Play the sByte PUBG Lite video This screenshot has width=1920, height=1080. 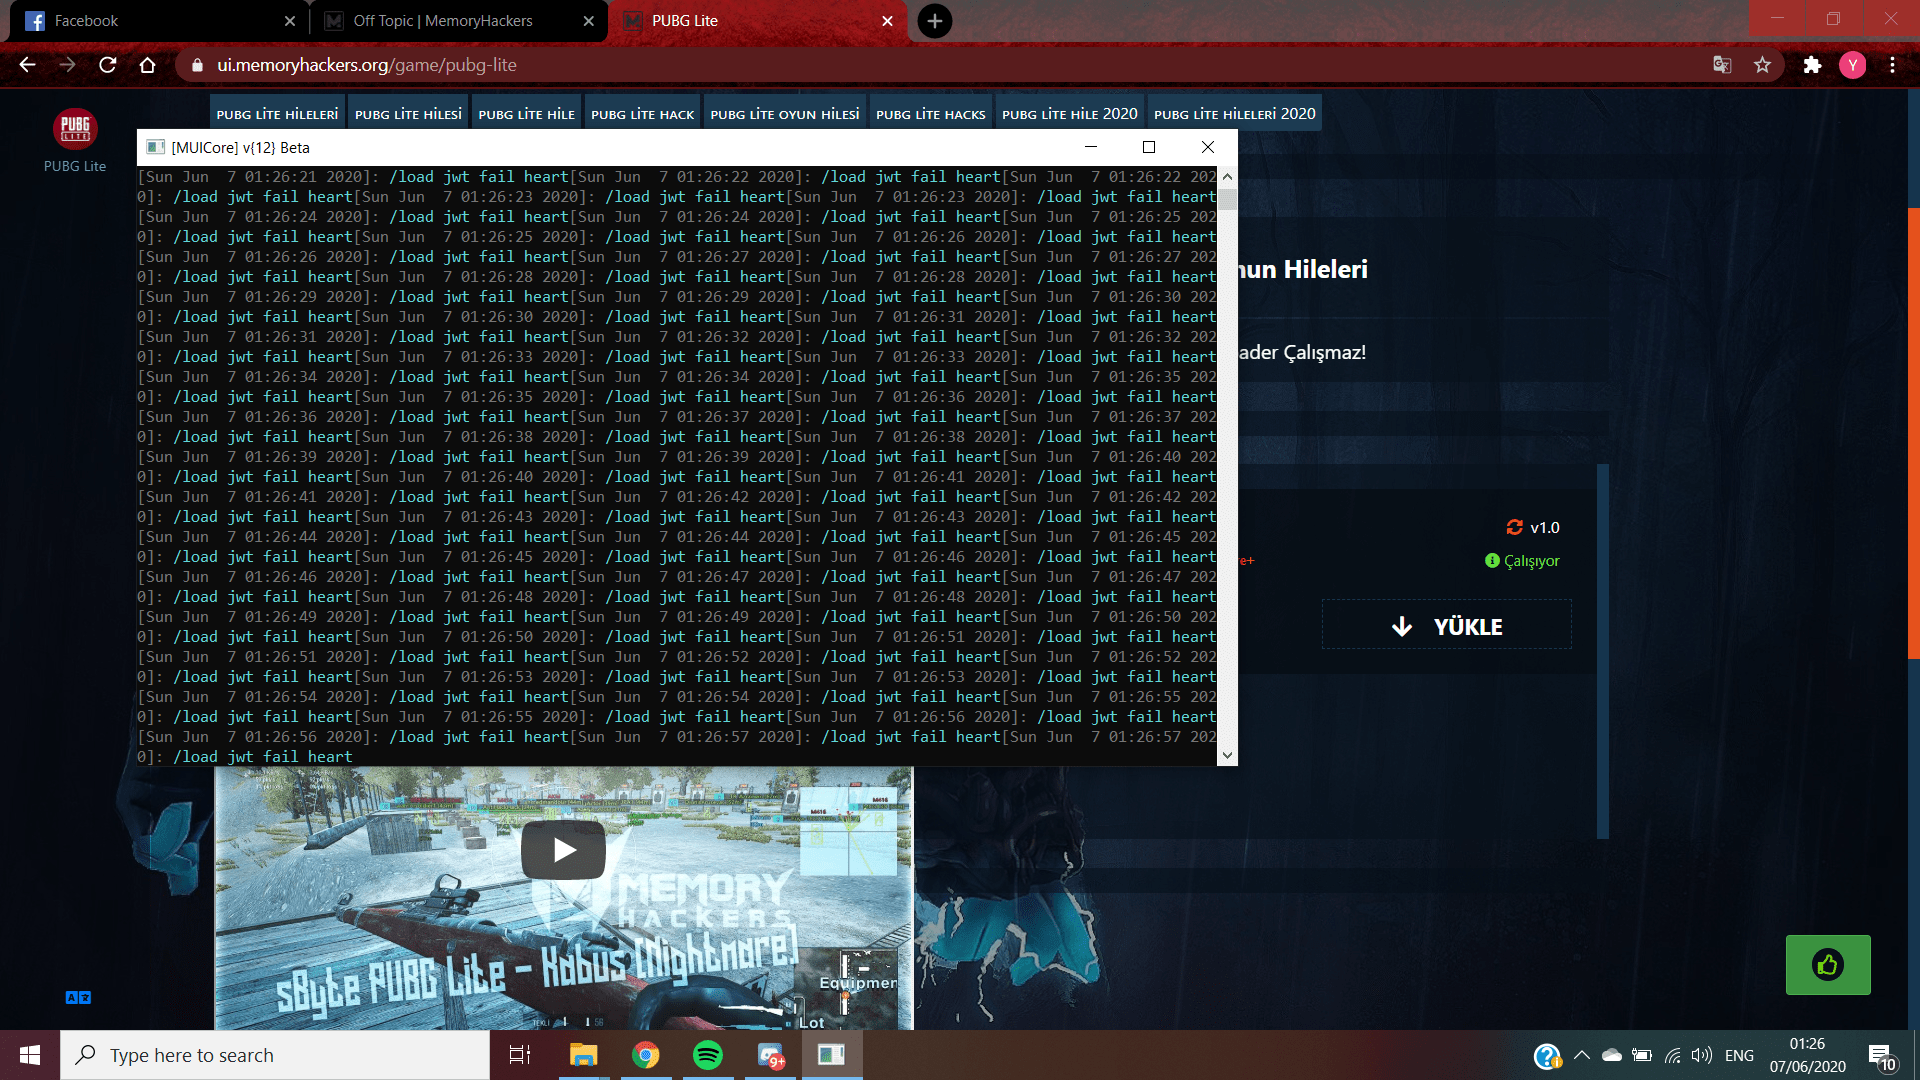(563, 850)
